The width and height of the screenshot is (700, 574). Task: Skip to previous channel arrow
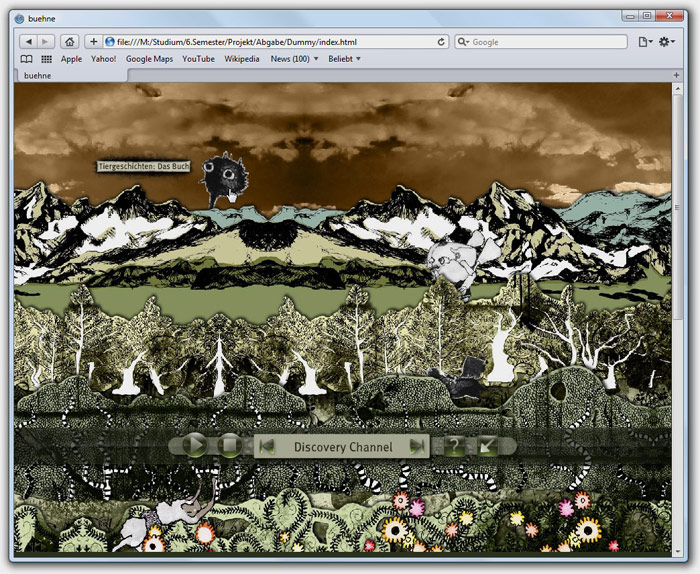click(267, 446)
